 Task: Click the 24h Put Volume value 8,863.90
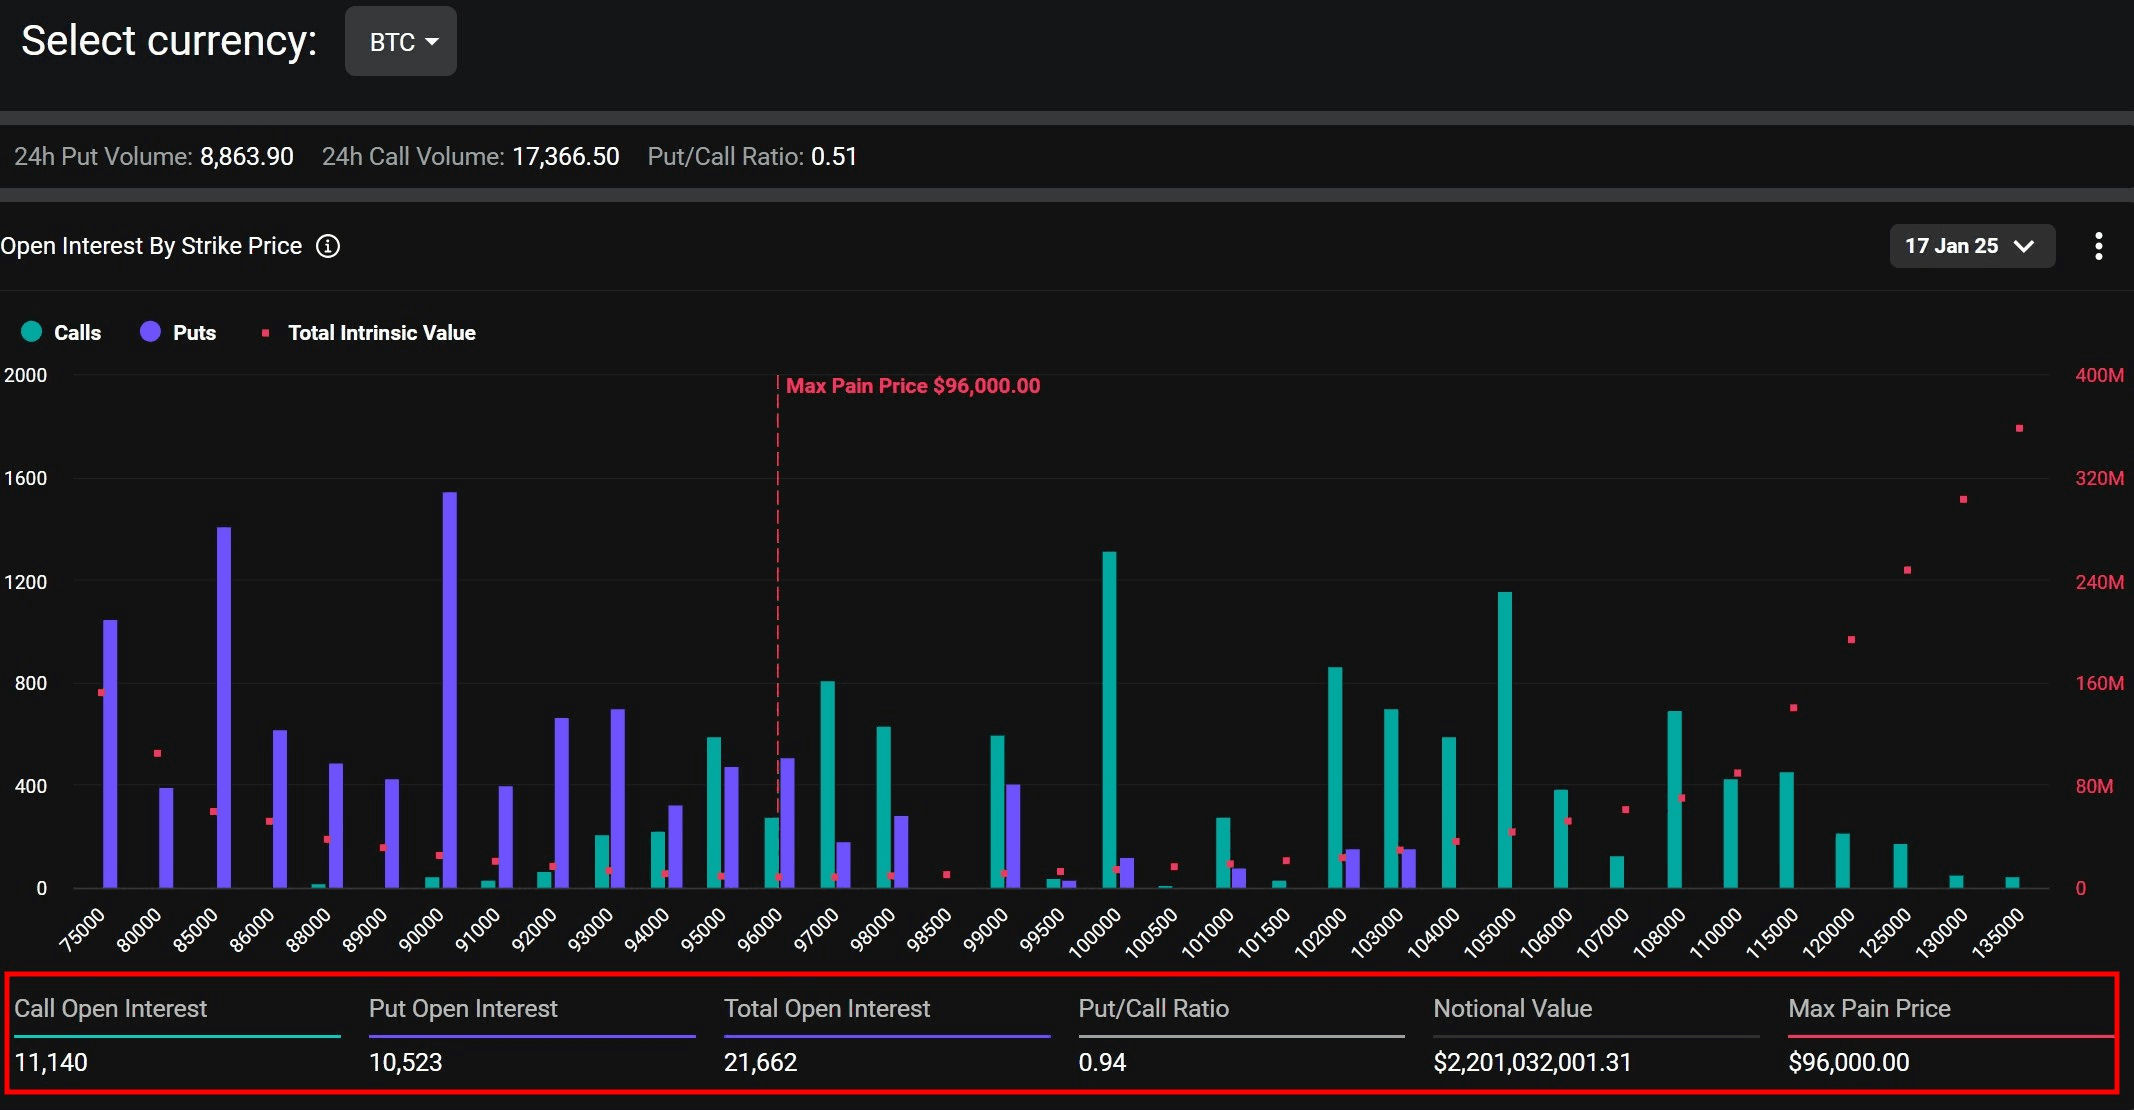click(247, 157)
